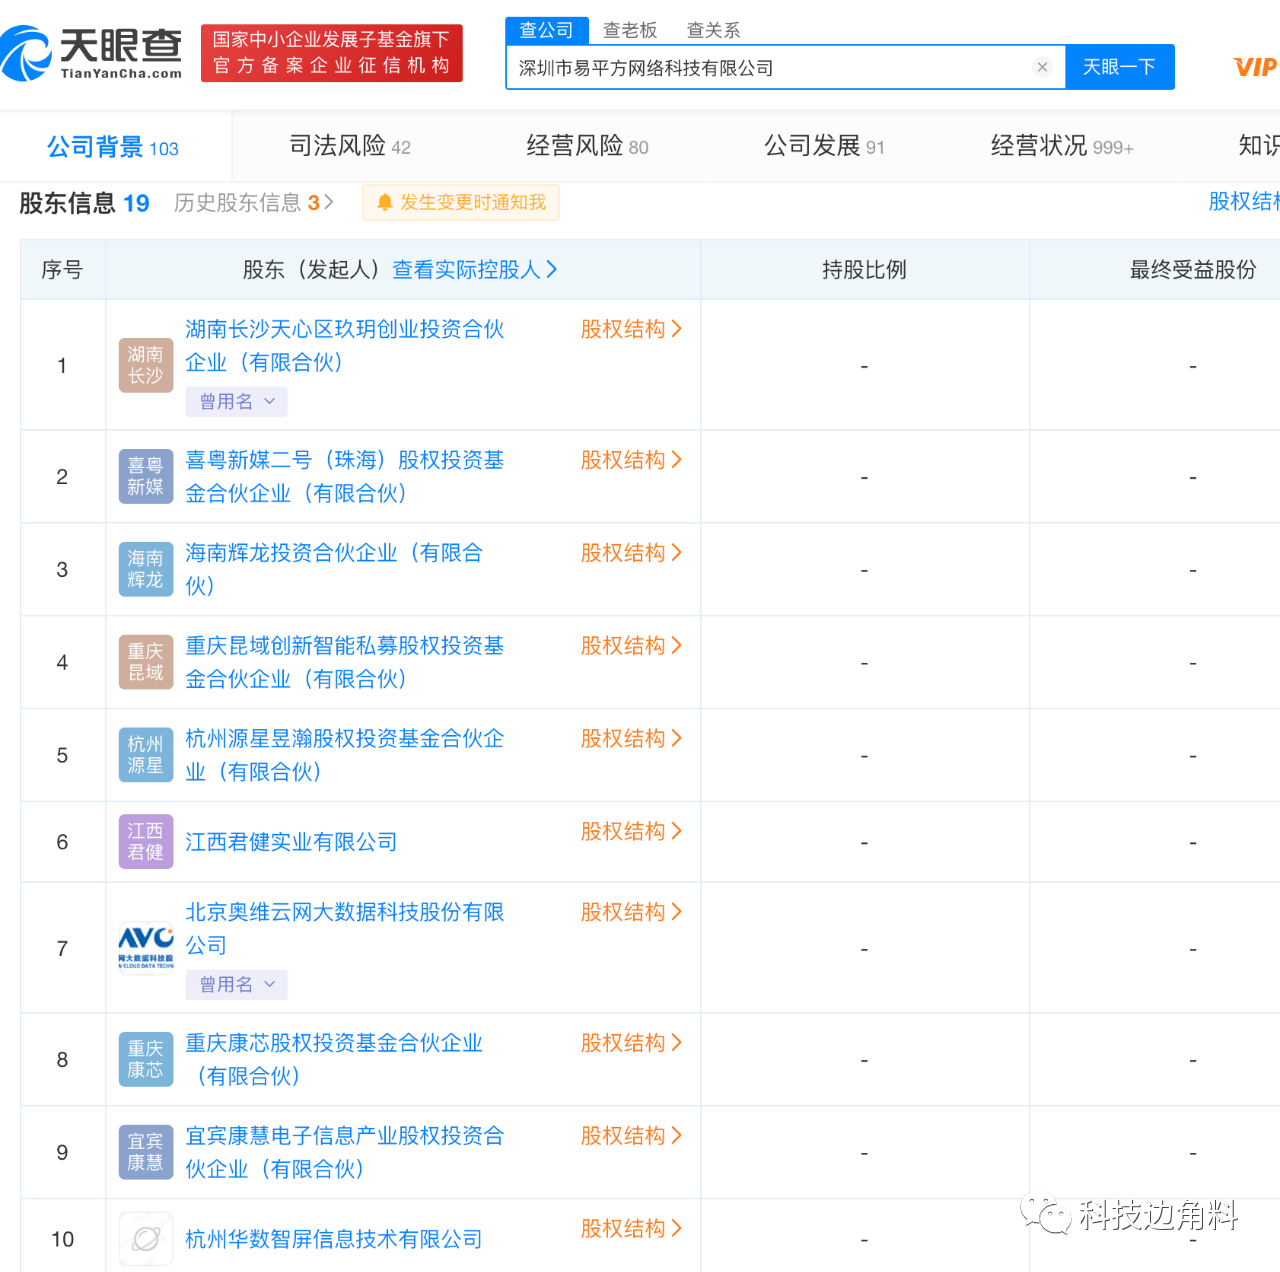The height and width of the screenshot is (1272, 1280).
Task: Click the 喜粤新媒 shareholder avatar icon
Action: pyautogui.click(x=146, y=476)
